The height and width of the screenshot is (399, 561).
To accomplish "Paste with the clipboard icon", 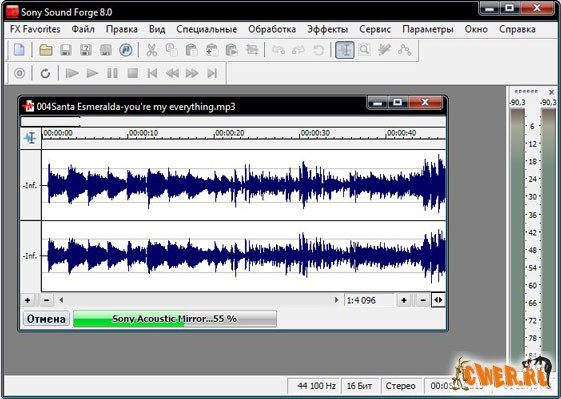I will [x=192, y=50].
